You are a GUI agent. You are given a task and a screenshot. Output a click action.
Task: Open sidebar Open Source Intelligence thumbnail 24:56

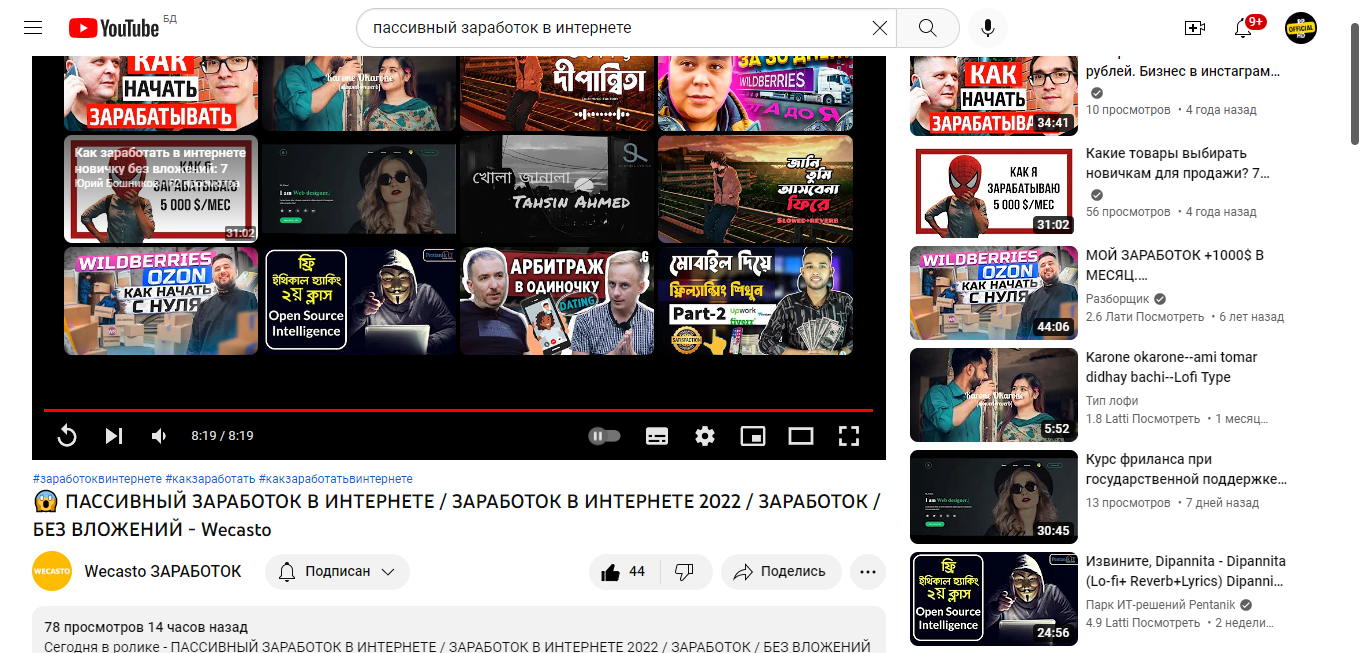pos(994,599)
